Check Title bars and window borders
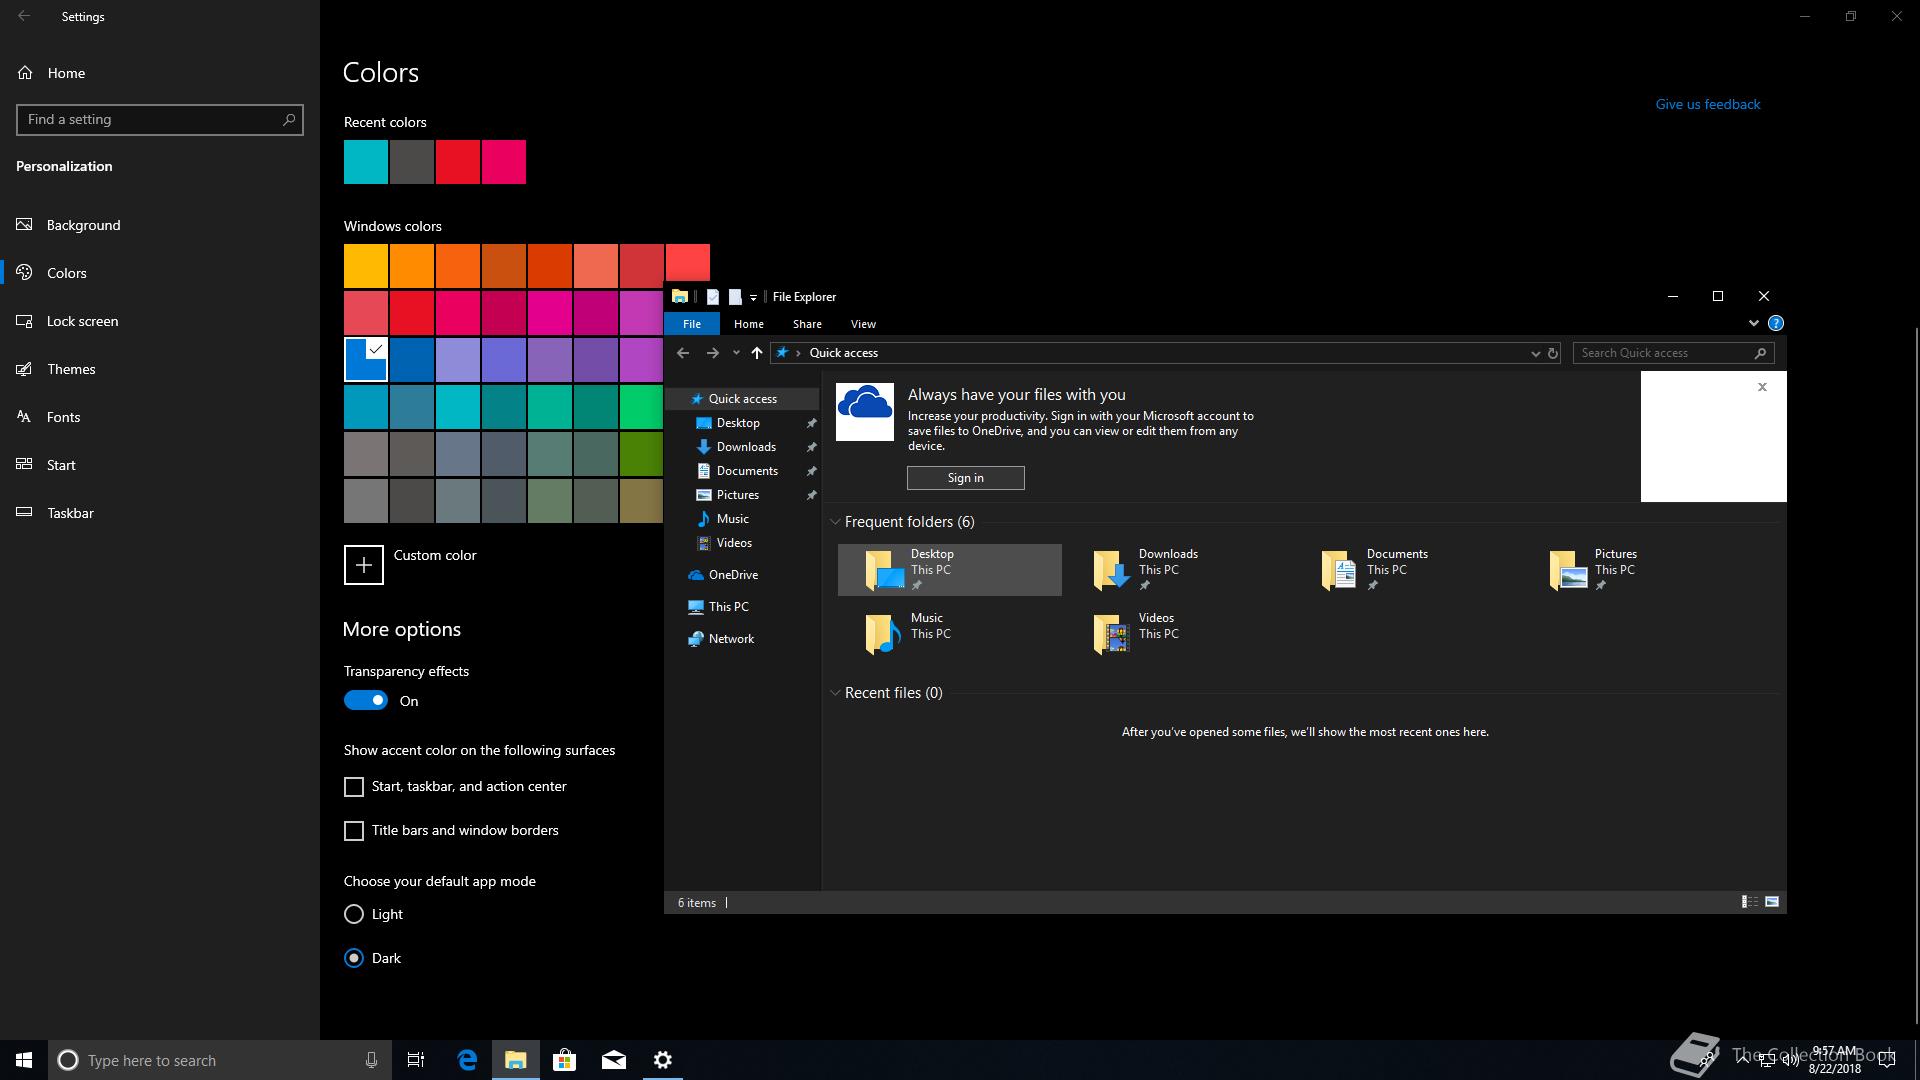The width and height of the screenshot is (1920, 1080). (x=354, y=831)
